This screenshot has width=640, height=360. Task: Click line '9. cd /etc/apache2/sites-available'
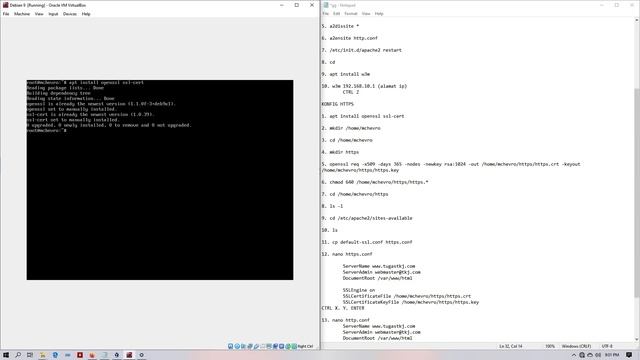tap(367, 218)
